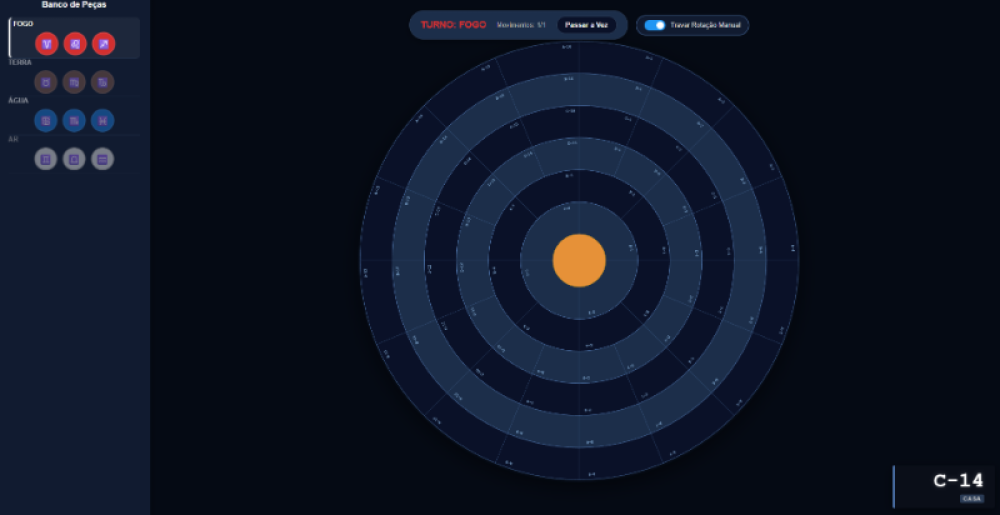The width and height of the screenshot is (1000, 515).
Task: Pick the Sagittarius arrow piece
Action: click(x=103, y=44)
